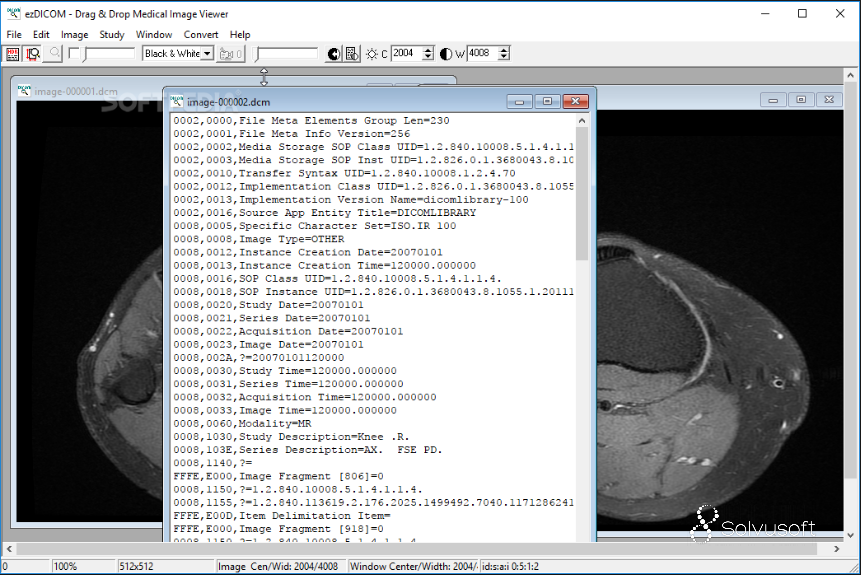Click the knee MR image in background window
861x575 pixels.
[x=719, y=319]
